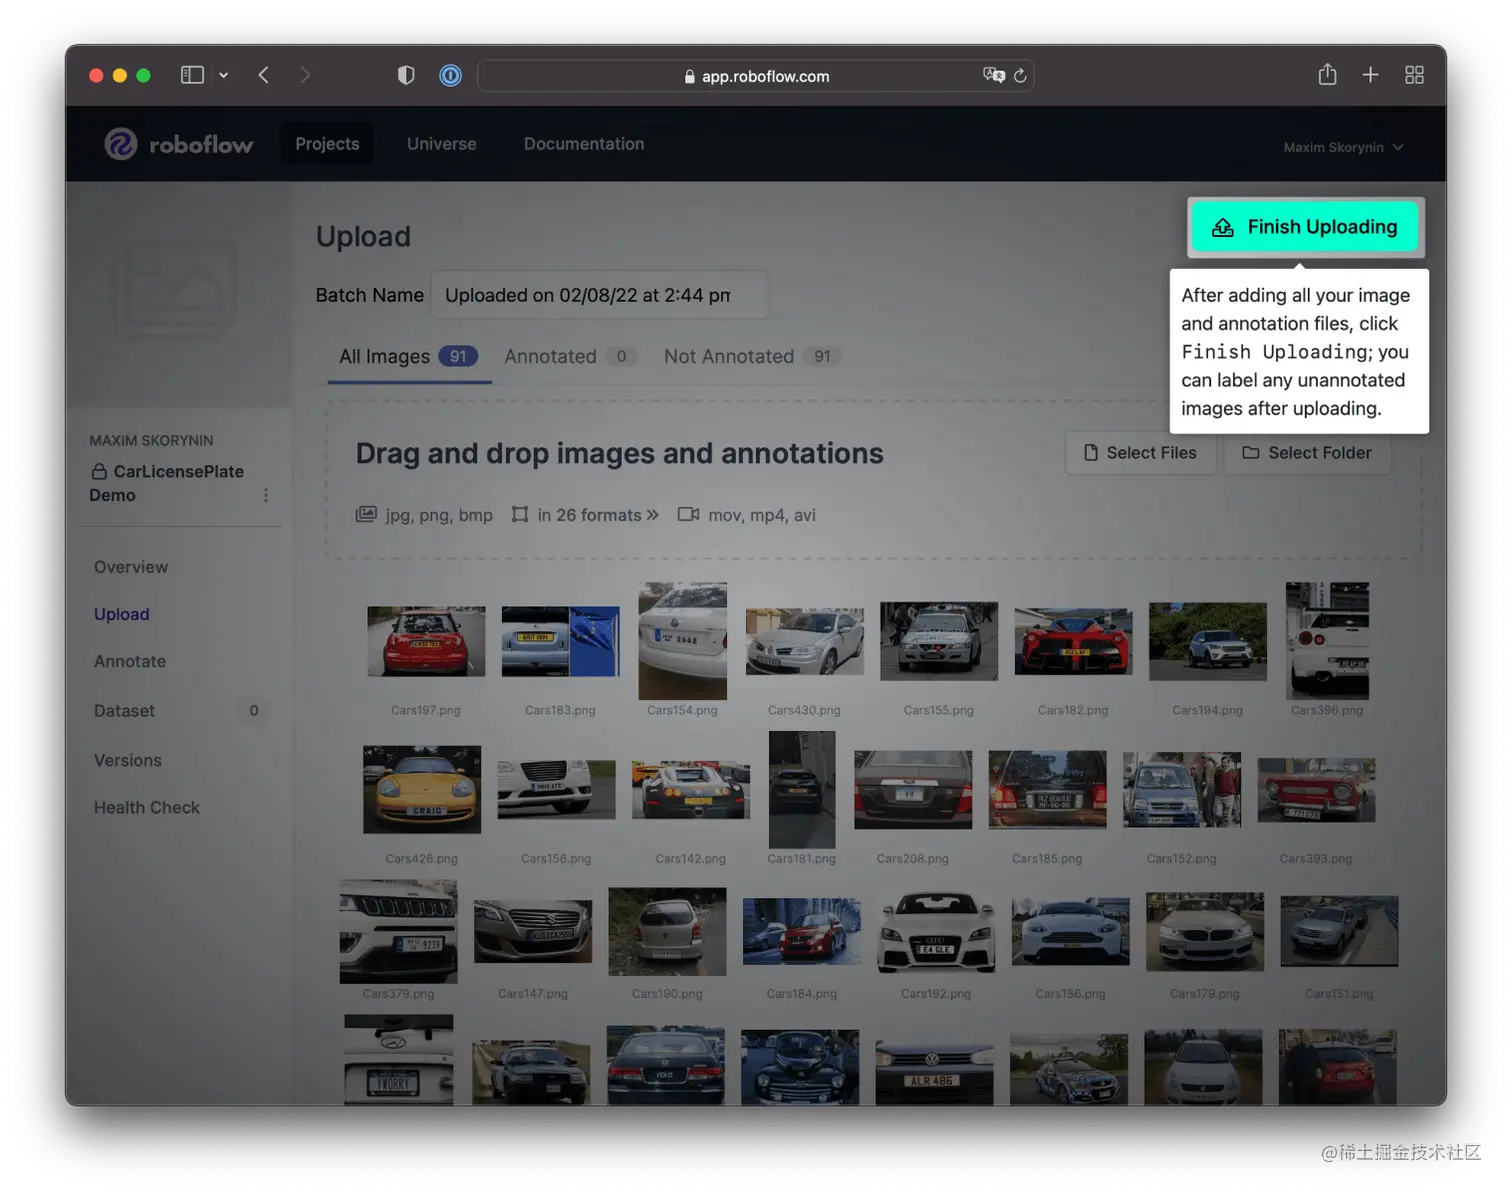
Task: Expand the Maxim Skorynin account dropdown
Action: click(x=1343, y=147)
